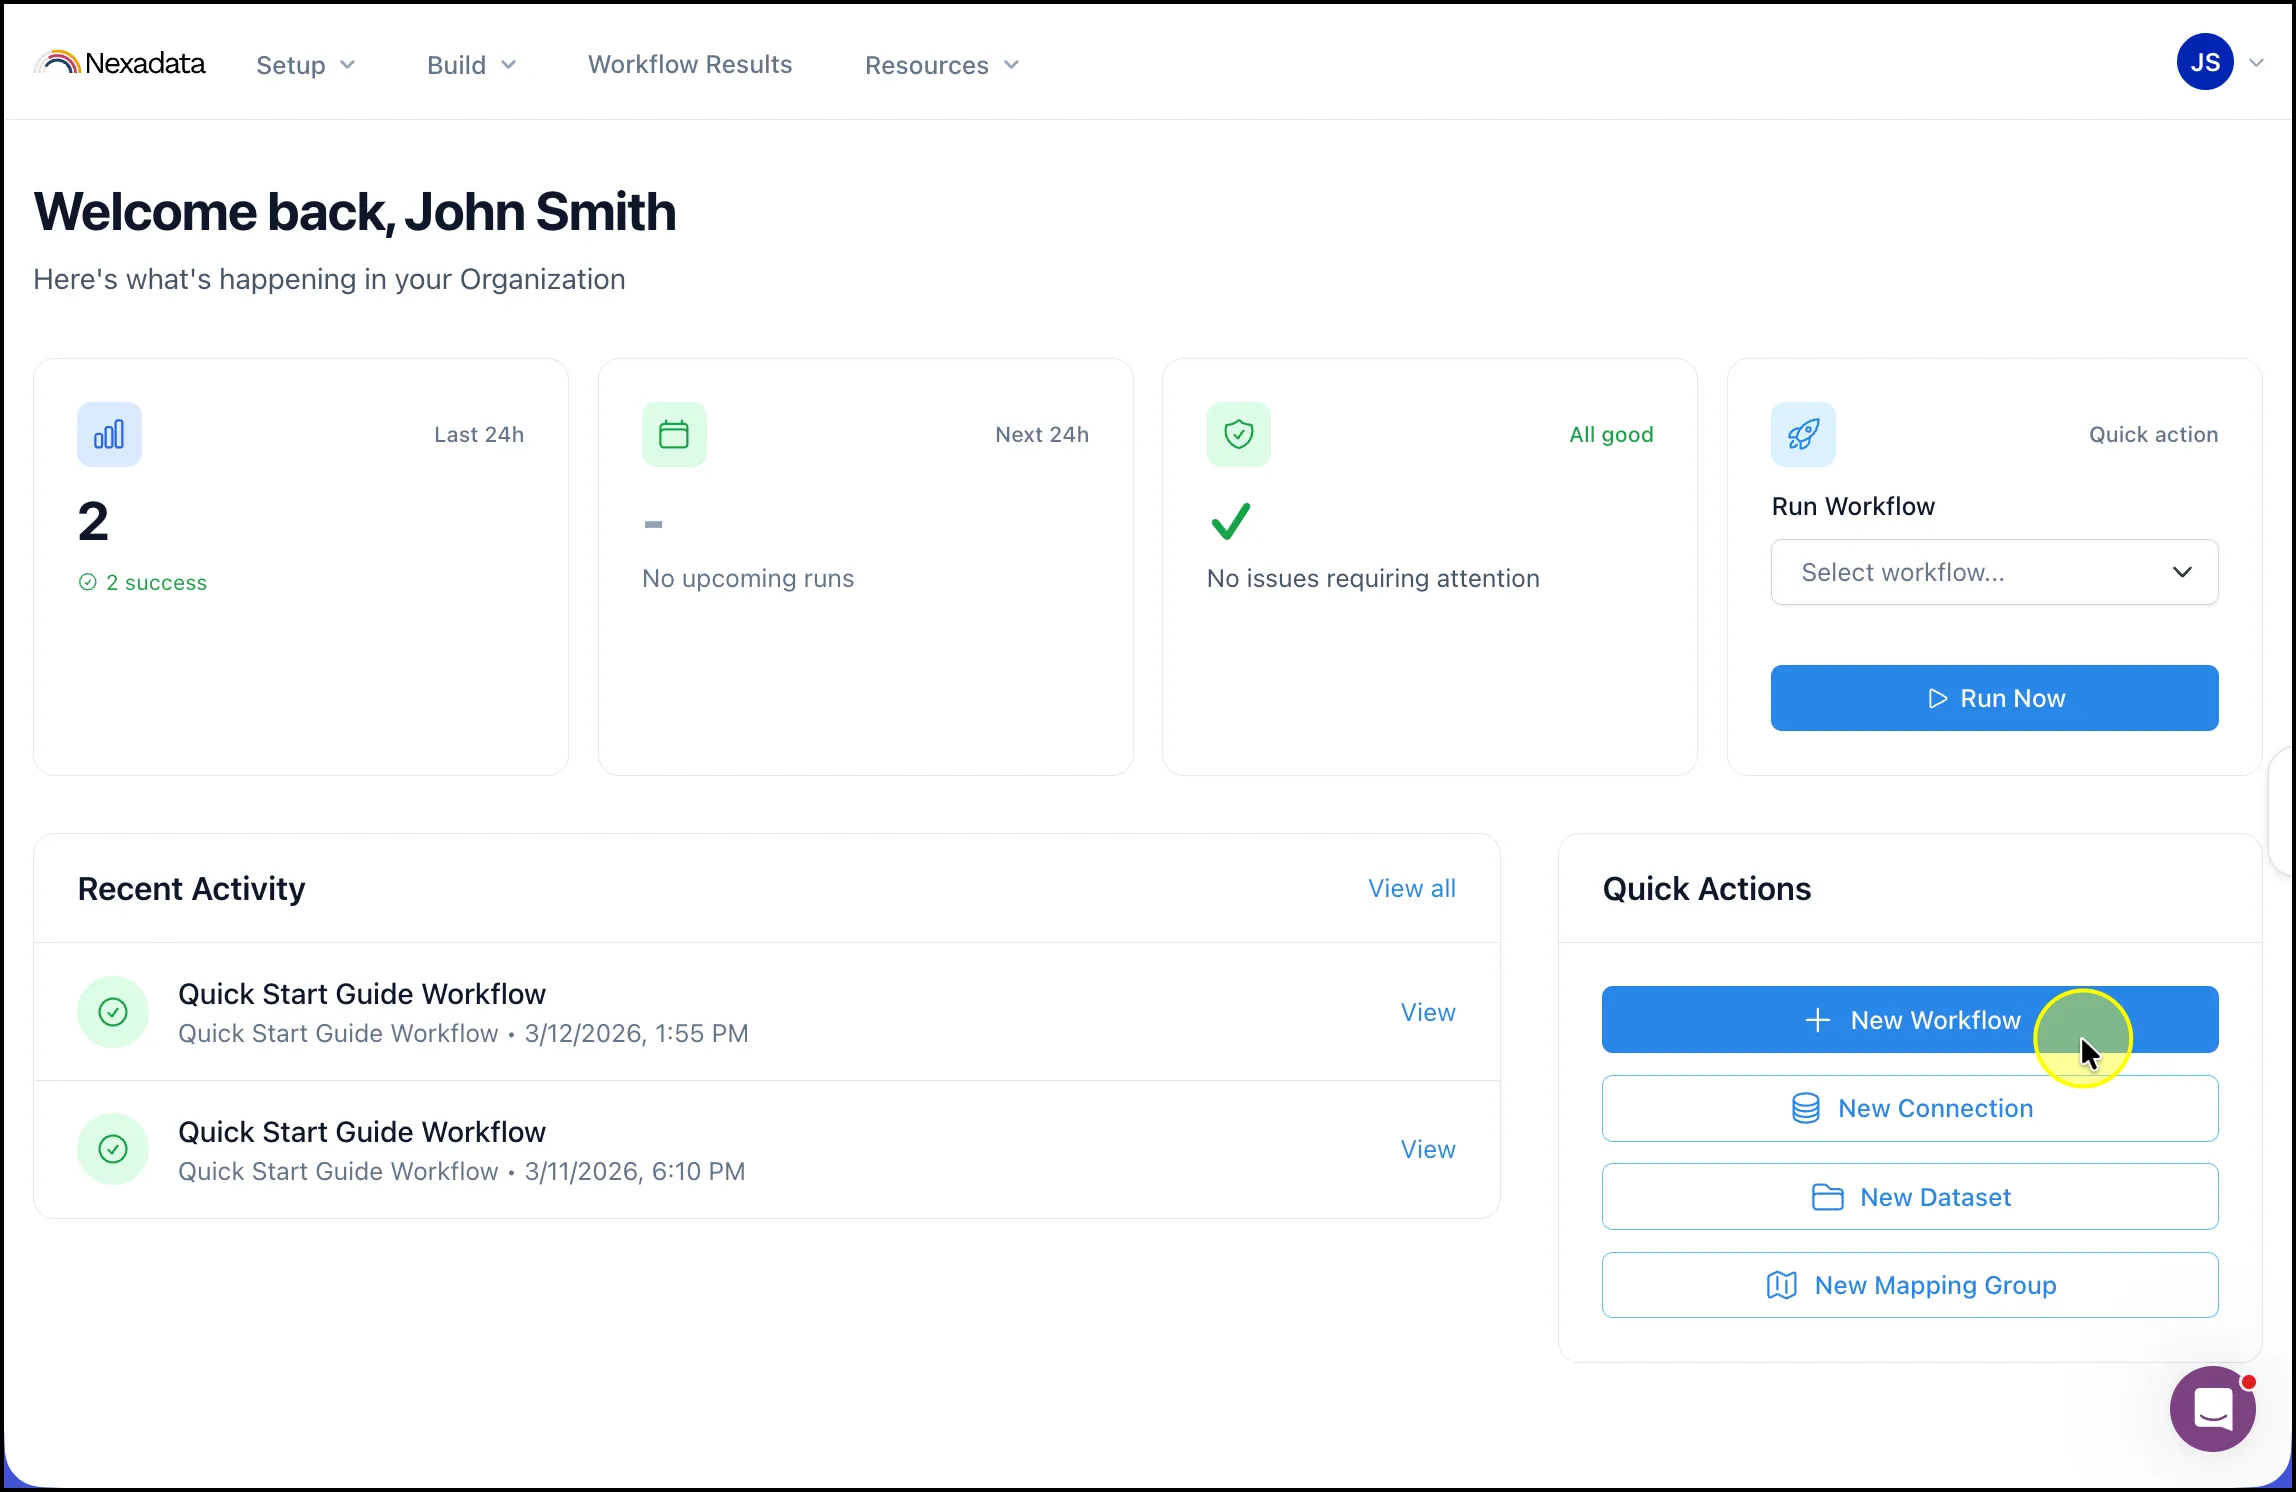Click the JS user avatar
The height and width of the screenshot is (1492, 2296).
(2205, 62)
